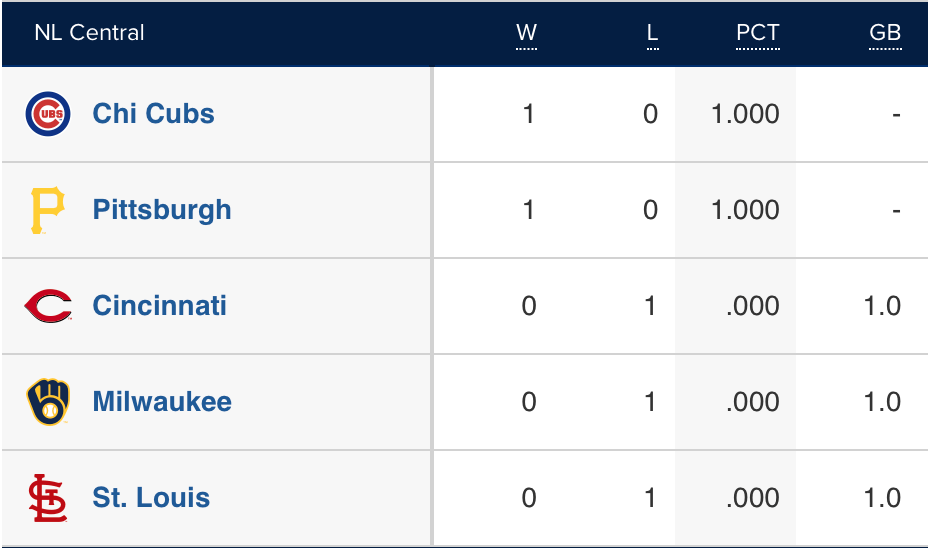Click Cincinnati's 1.0 games back value
Screen dimensions: 928x548
pyautogui.click(x=882, y=306)
